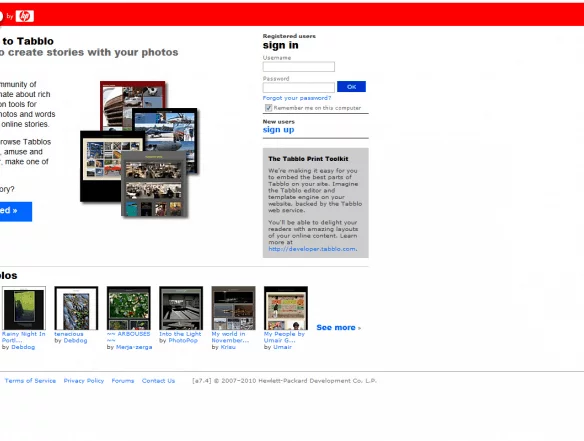The image size is (584, 441).
Task: Click the 'sign up' link for new users
Action: pyautogui.click(x=279, y=130)
